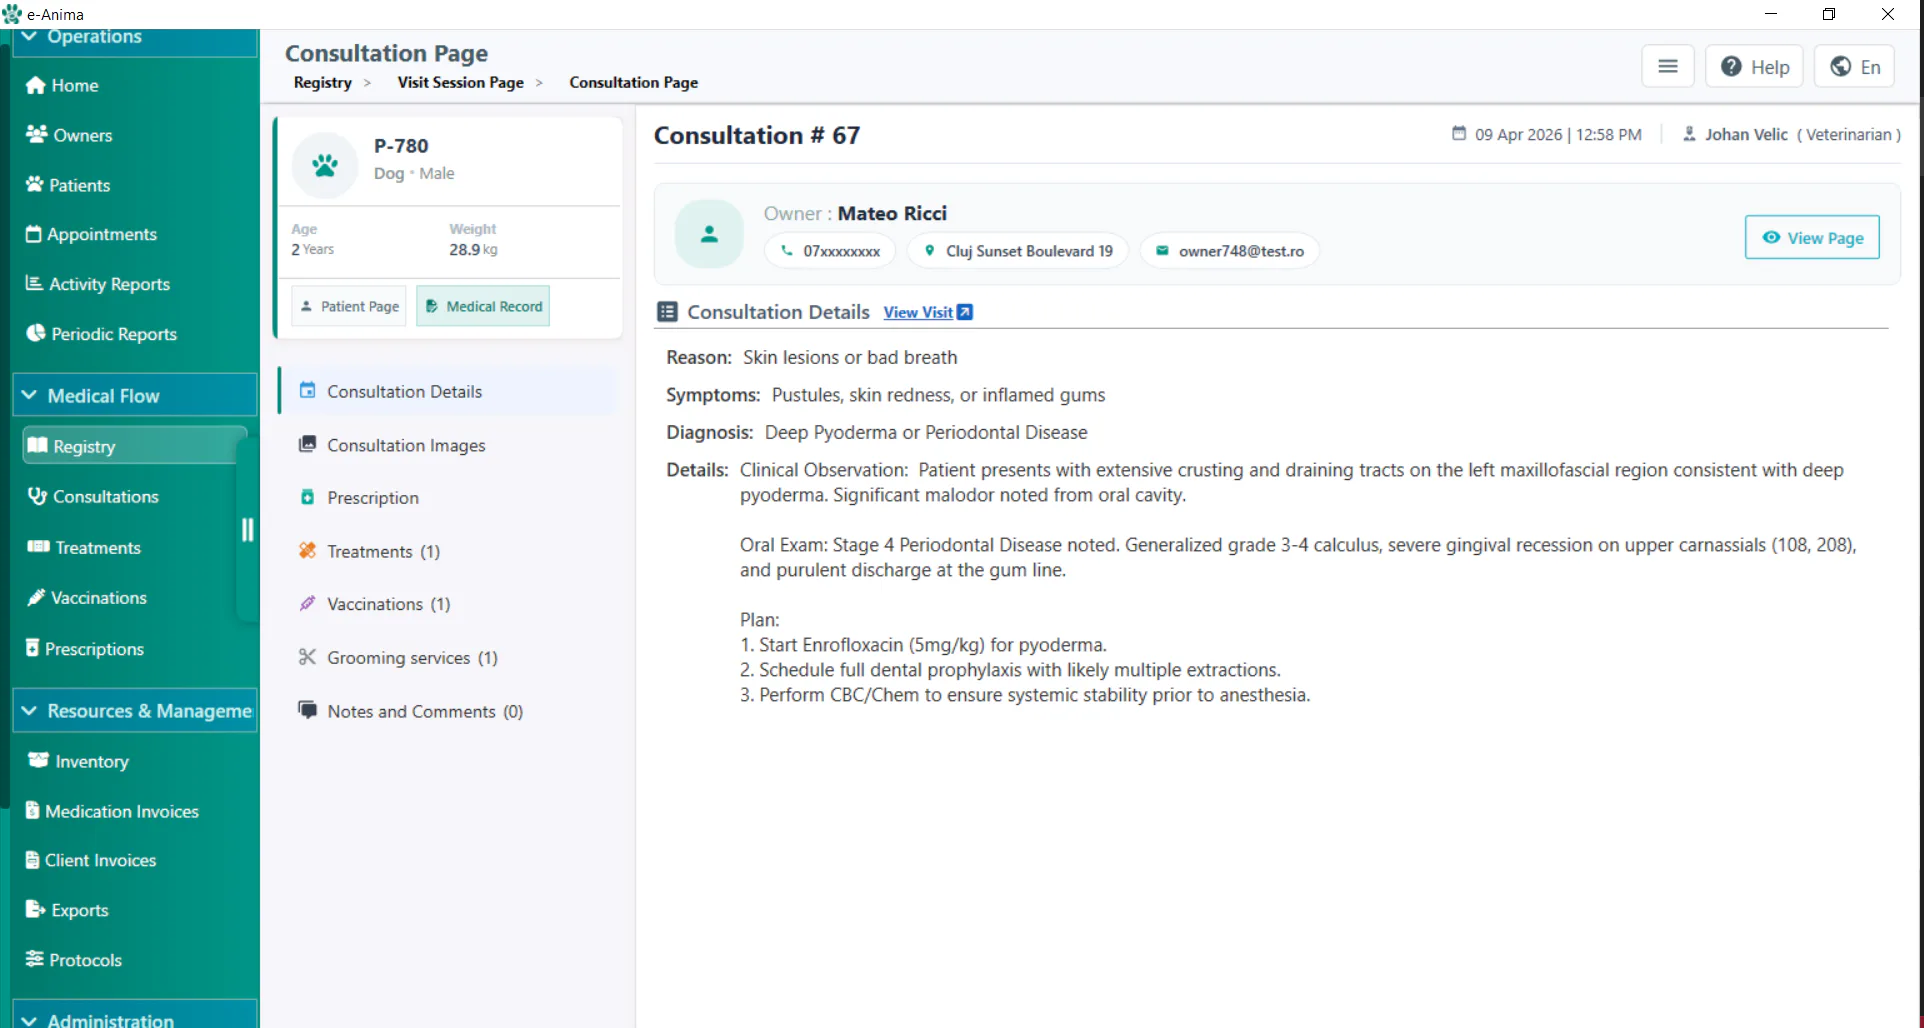
Task: Open Grooming services (1) tab
Action: pyautogui.click(x=449, y=657)
